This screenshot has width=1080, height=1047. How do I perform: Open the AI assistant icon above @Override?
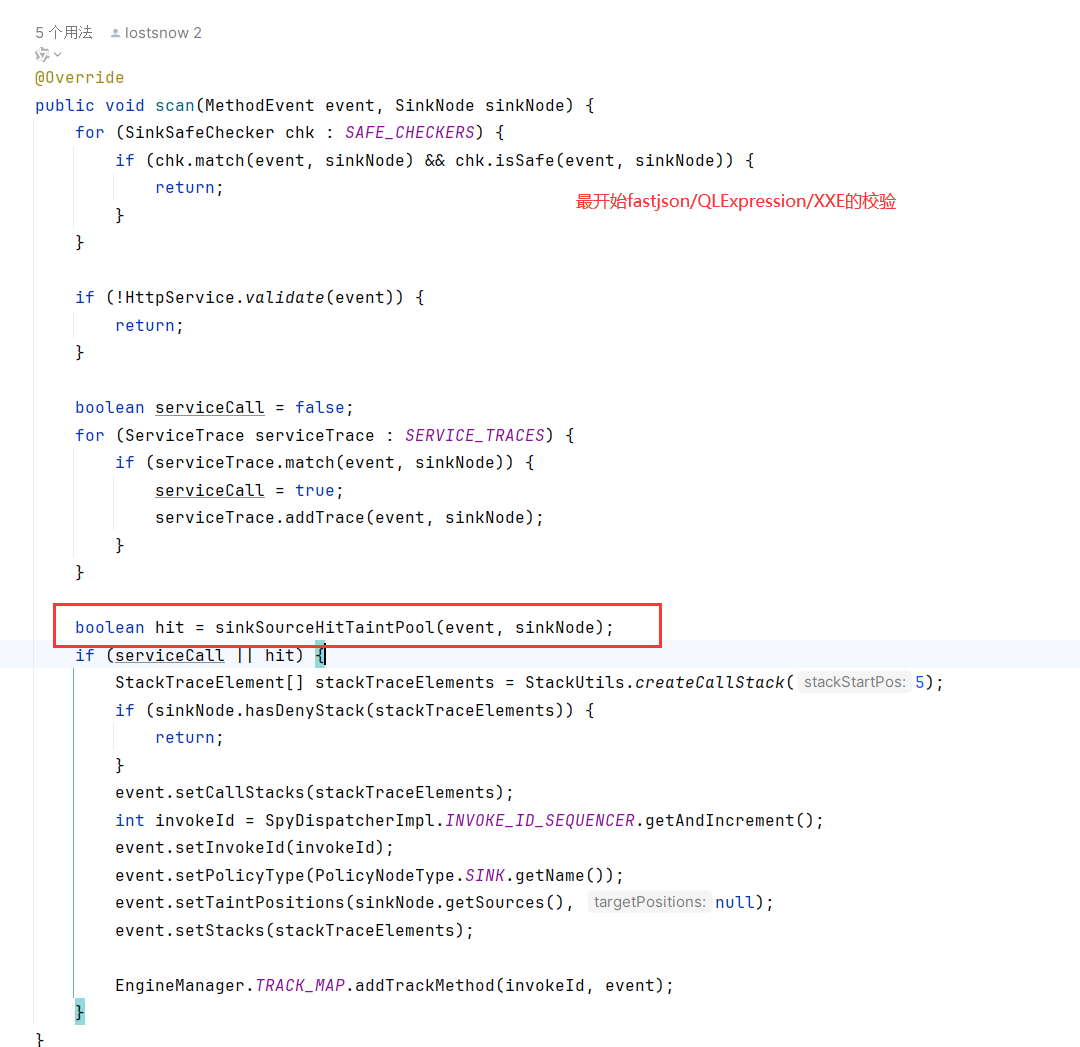pos(42,55)
